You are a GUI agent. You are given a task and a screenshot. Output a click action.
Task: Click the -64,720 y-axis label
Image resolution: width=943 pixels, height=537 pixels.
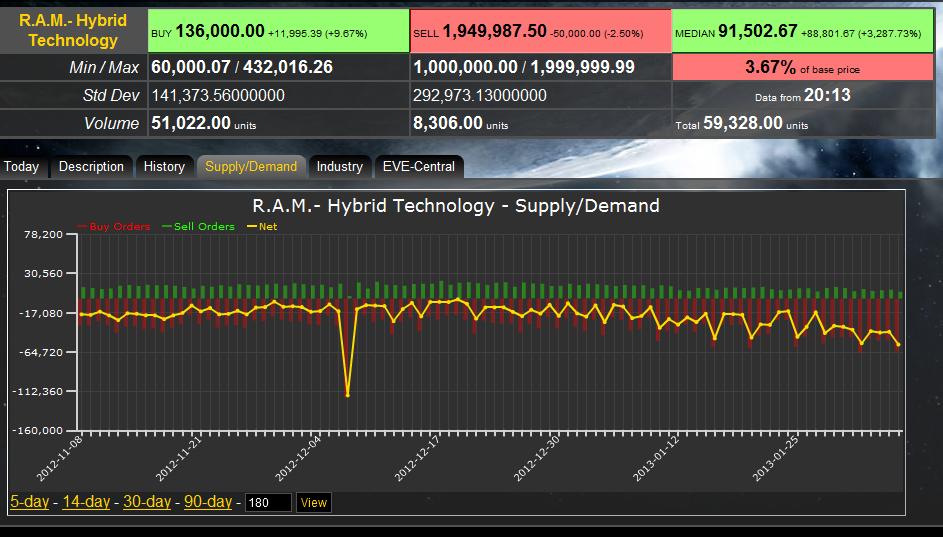coord(42,352)
